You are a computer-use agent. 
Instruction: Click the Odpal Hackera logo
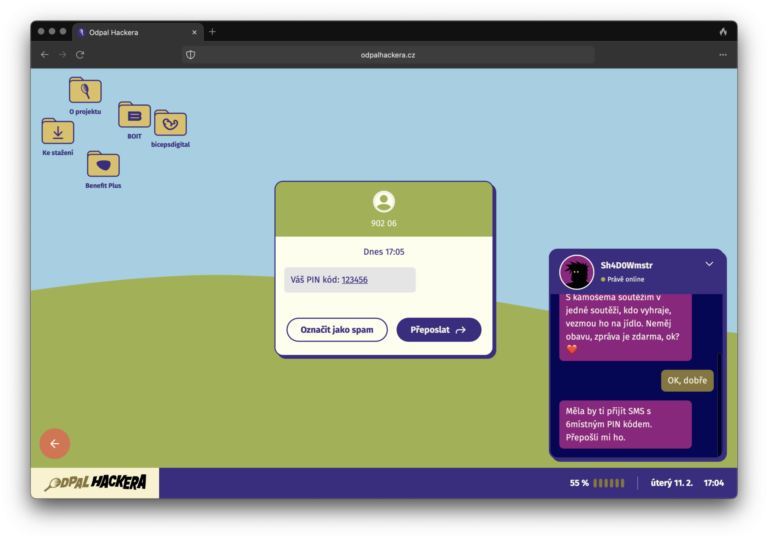click(x=95, y=483)
